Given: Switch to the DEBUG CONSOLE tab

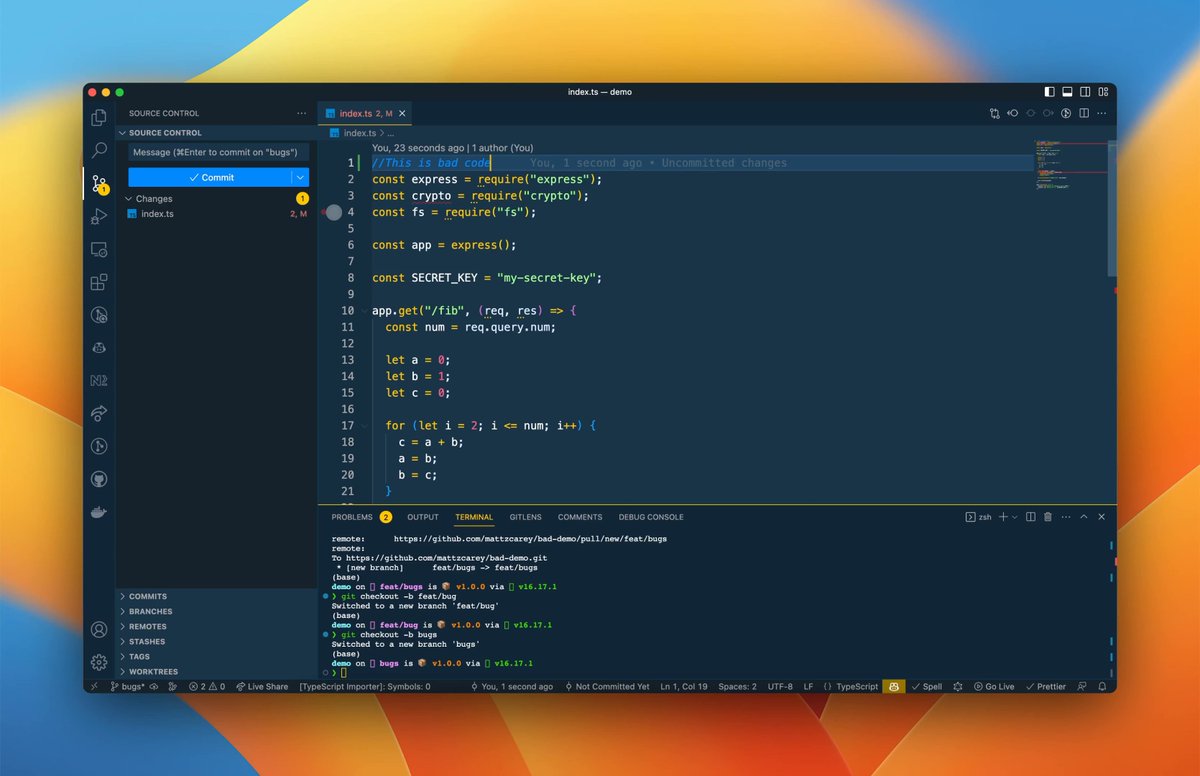Looking at the screenshot, I should click(x=651, y=517).
